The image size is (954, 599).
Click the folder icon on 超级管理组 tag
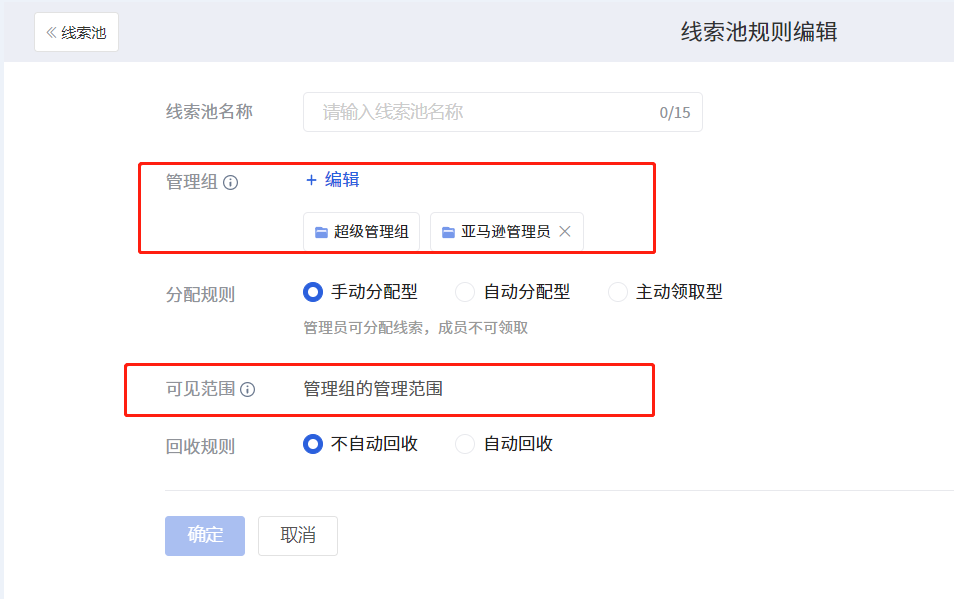pyautogui.click(x=321, y=232)
